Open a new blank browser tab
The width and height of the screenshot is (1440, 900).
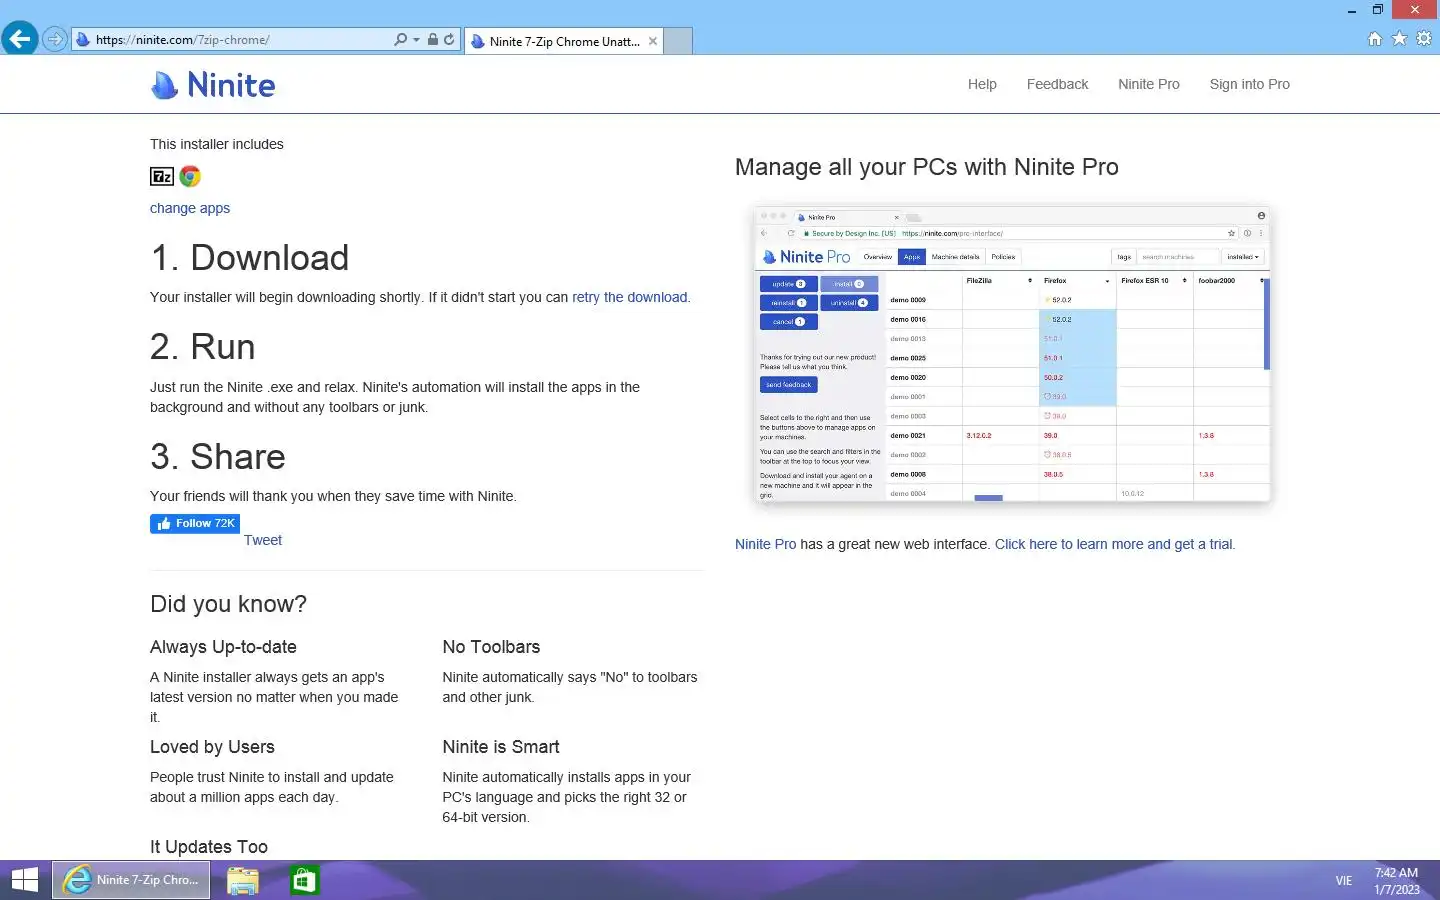(679, 41)
